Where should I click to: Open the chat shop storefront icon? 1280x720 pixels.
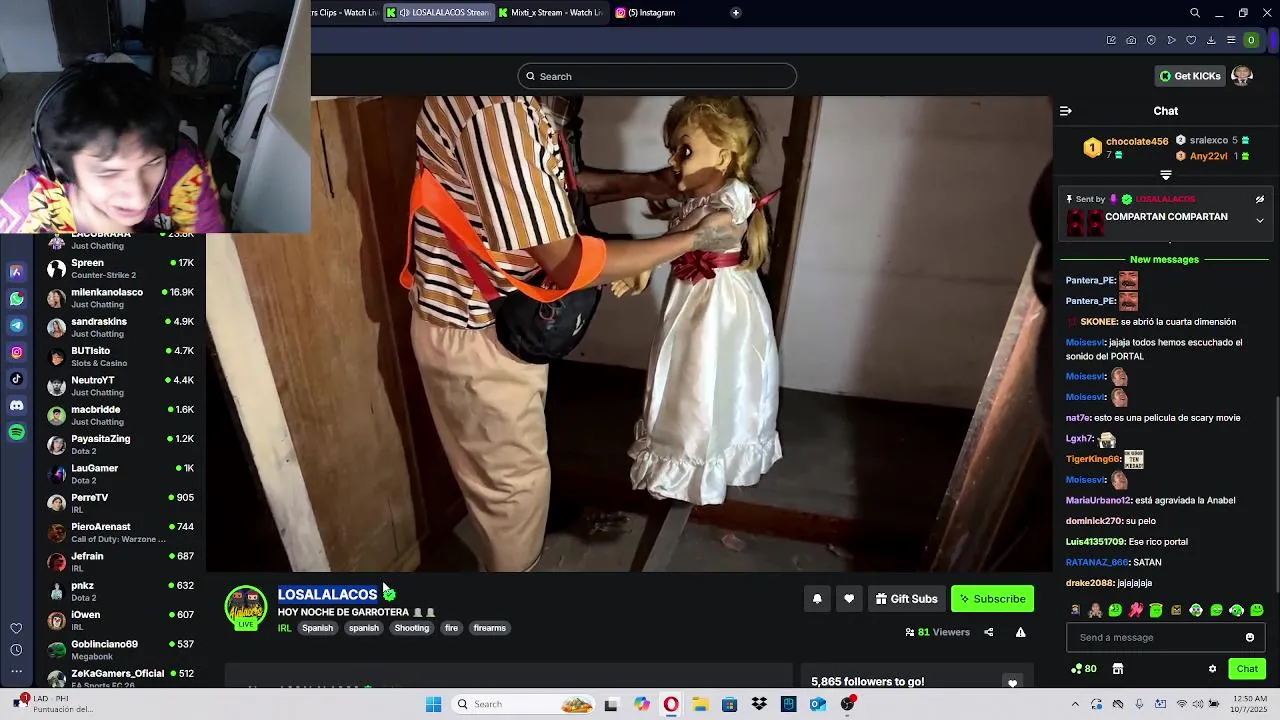[x=1118, y=669]
